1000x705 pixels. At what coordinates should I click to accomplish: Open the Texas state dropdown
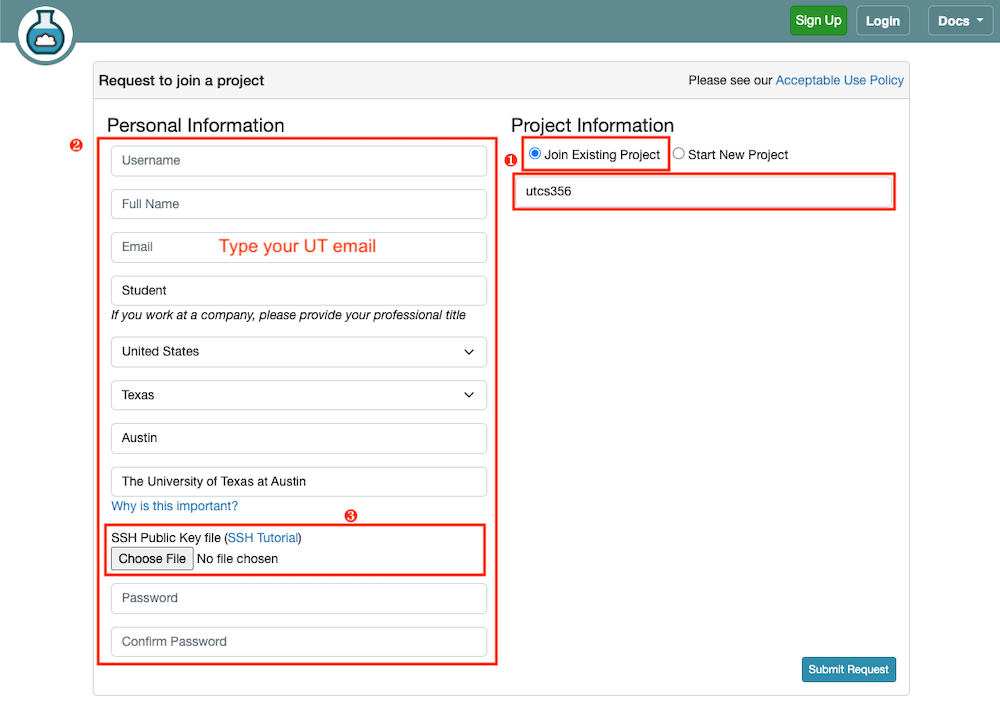298,395
